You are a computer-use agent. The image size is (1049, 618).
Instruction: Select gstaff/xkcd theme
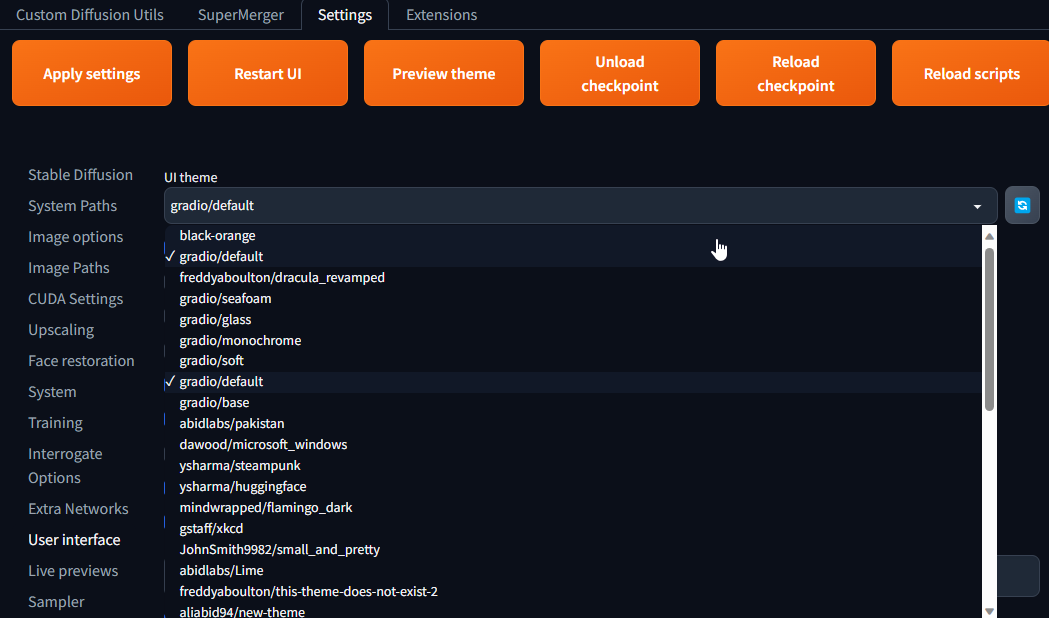573,528
